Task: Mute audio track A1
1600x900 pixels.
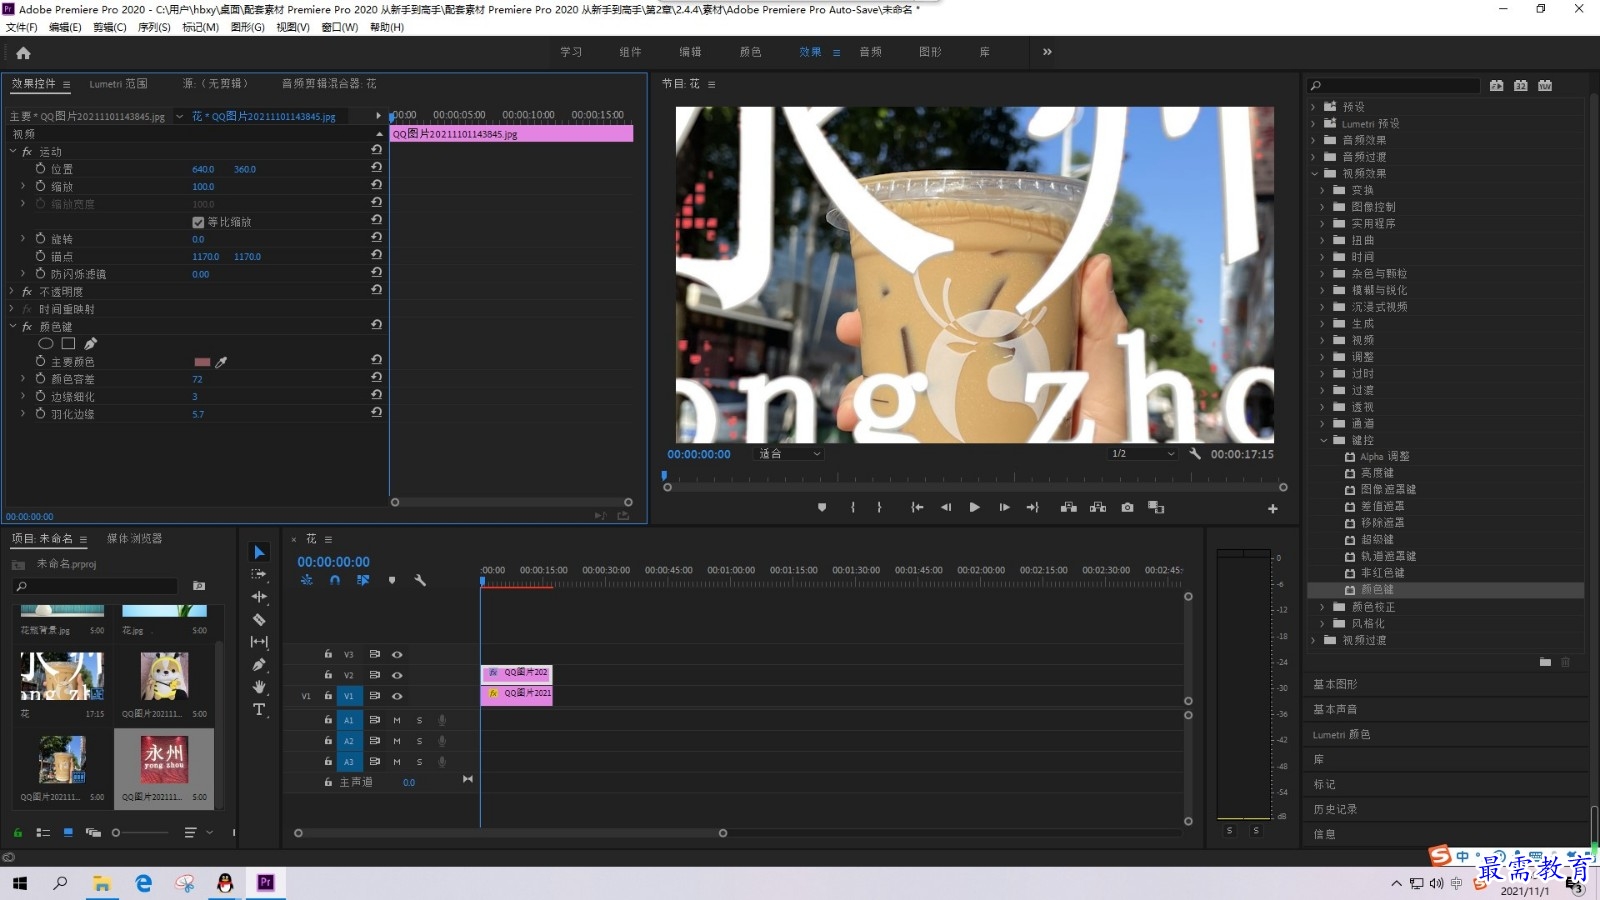Action: coord(397,720)
